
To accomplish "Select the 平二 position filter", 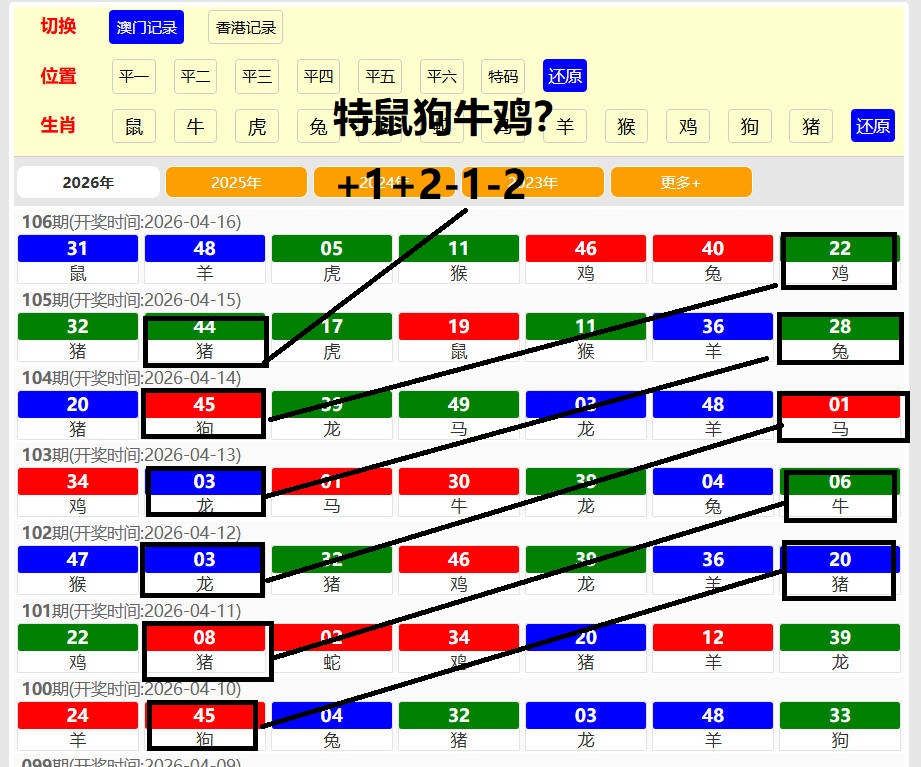I will [195, 76].
